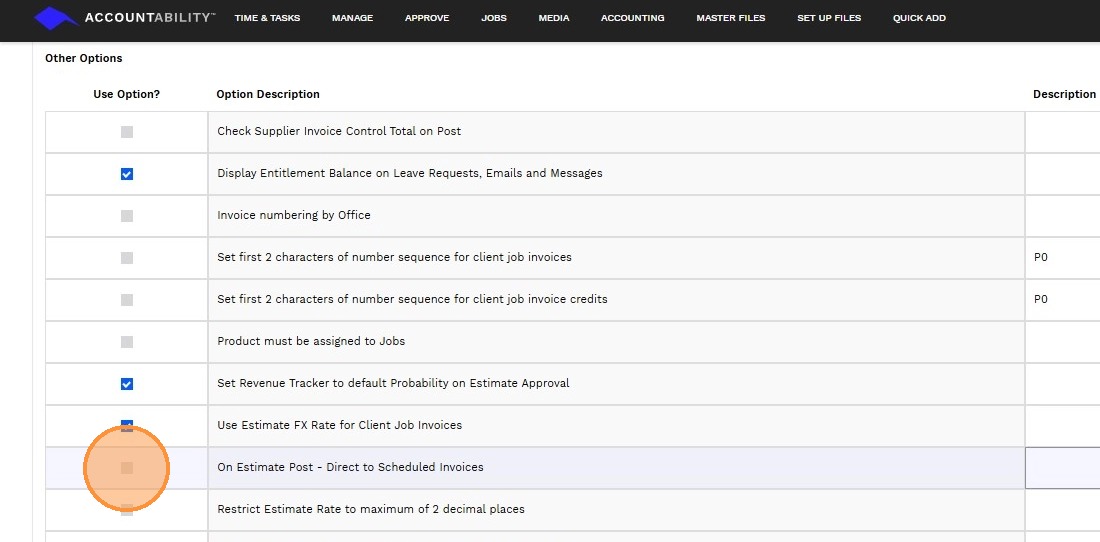Enable On Estimate Post Direct to Scheduled Invoices
Image resolution: width=1100 pixels, height=542 pixels.
coord(127,468)
